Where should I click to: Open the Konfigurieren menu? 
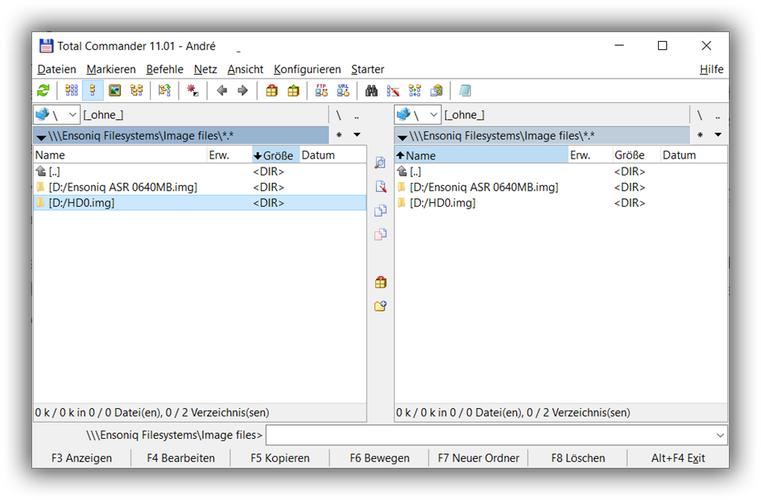(307, 69)
